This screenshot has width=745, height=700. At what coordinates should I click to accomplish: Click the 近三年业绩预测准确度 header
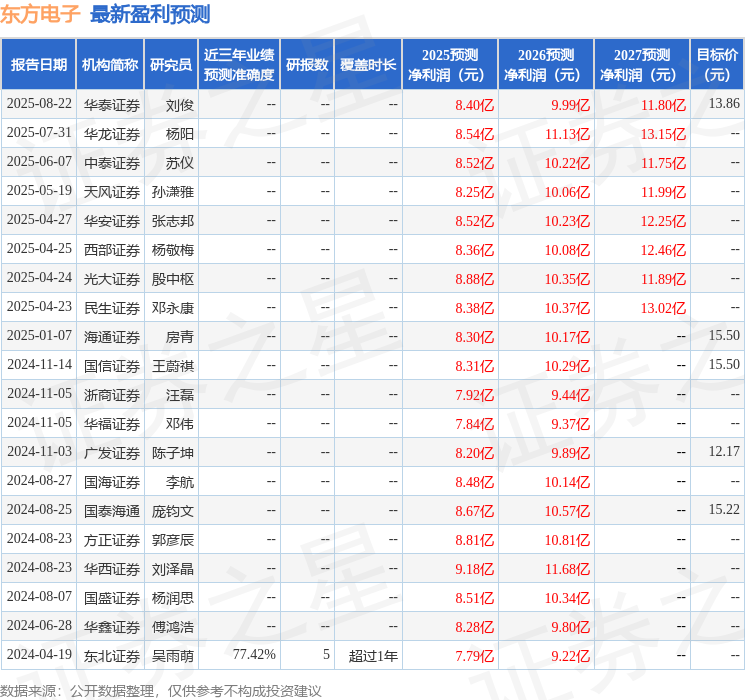[239, 65]
